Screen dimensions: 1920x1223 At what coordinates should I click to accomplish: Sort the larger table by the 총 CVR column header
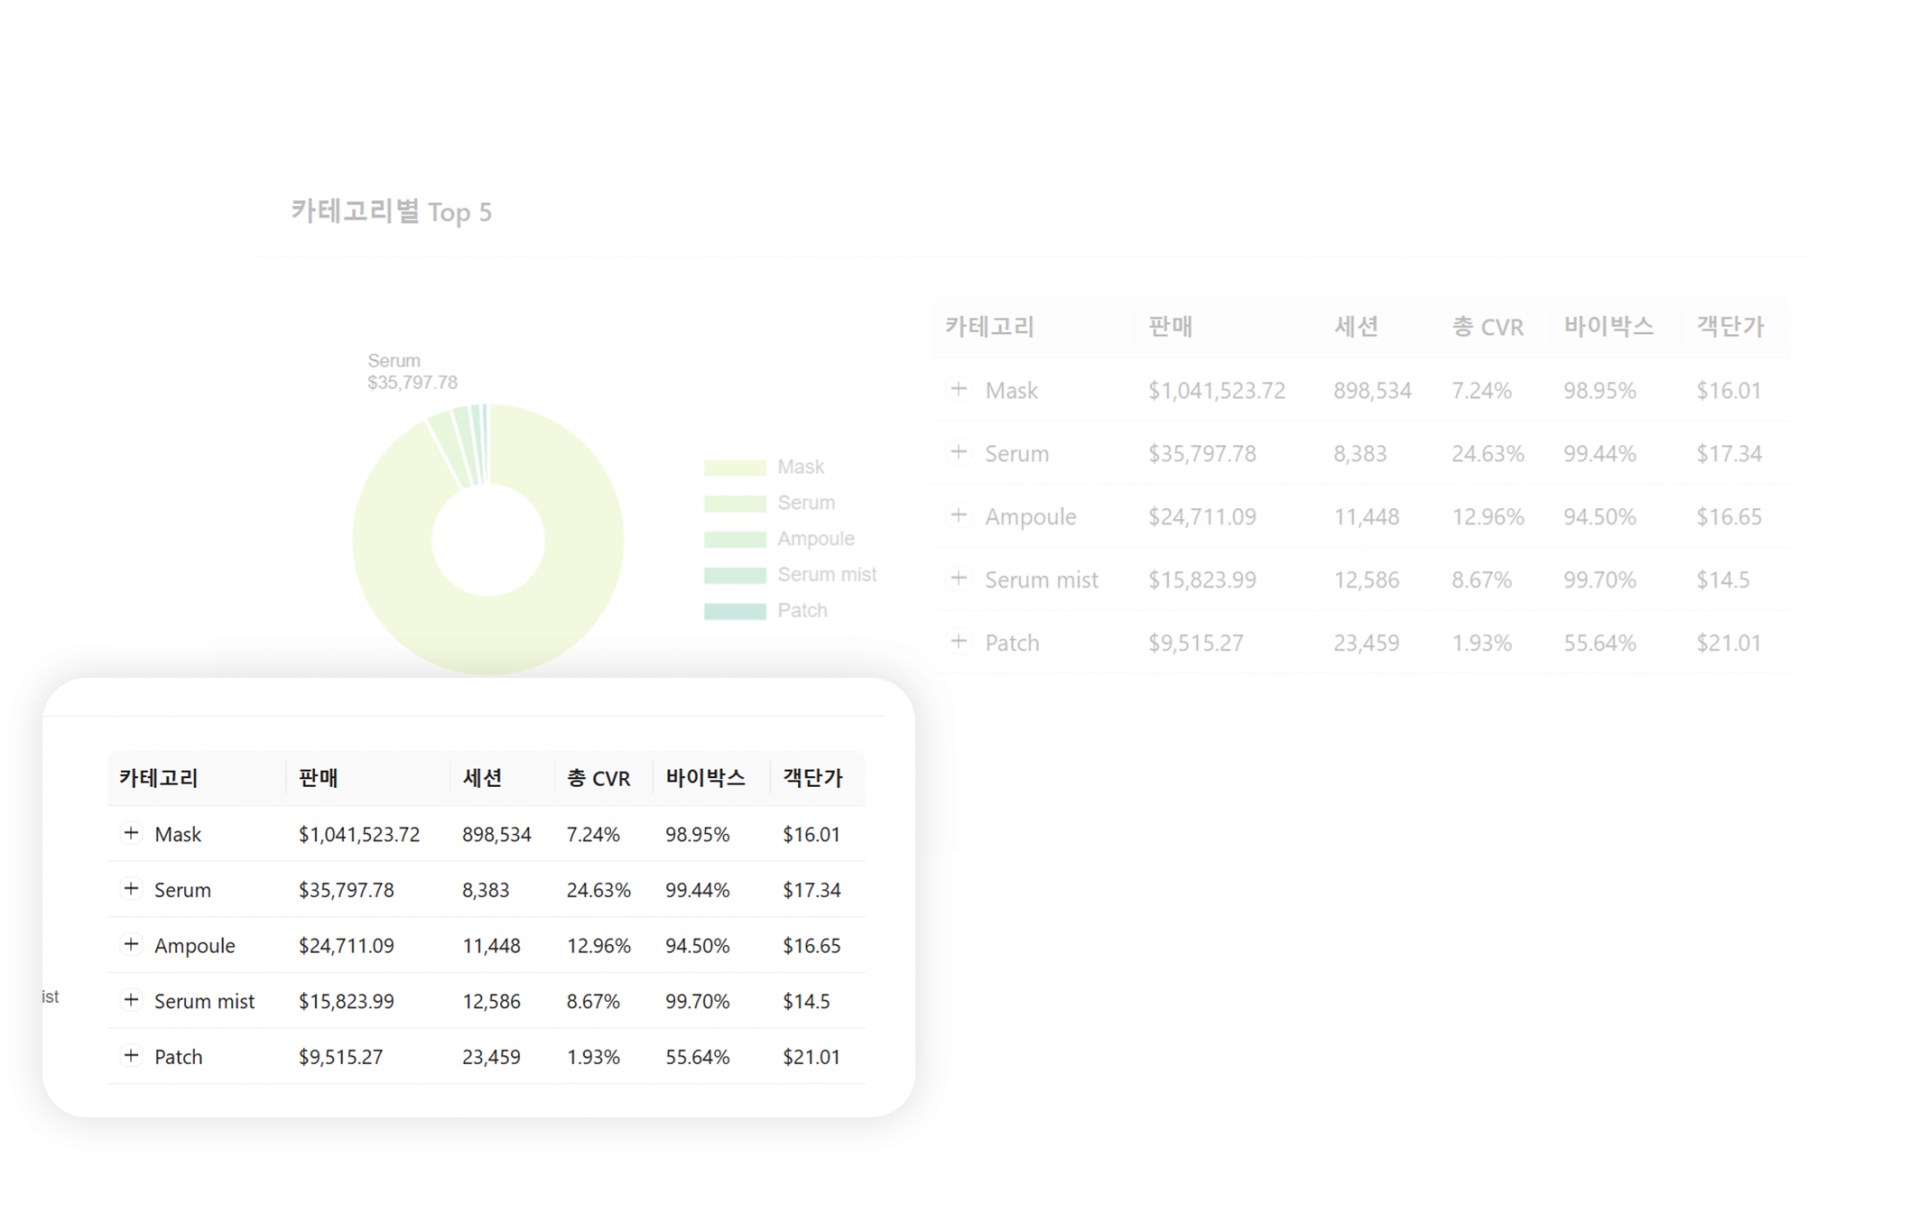pos(1487,327)
